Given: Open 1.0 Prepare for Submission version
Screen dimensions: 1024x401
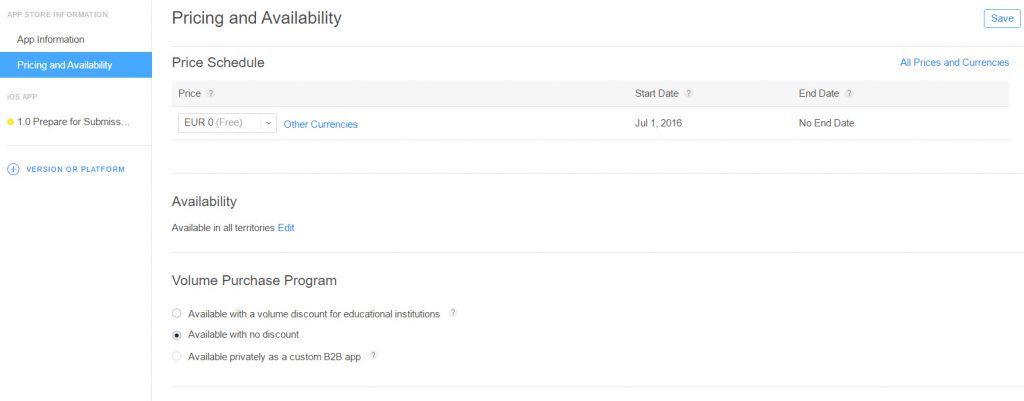Looking at the screenshot, I should point(73,122).
